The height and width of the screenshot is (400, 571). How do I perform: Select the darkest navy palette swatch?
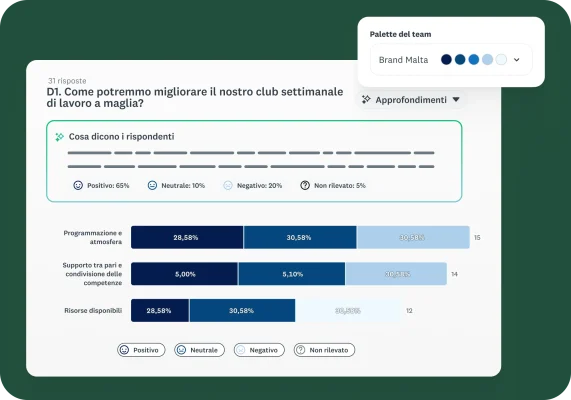click(x=446, y=59)
